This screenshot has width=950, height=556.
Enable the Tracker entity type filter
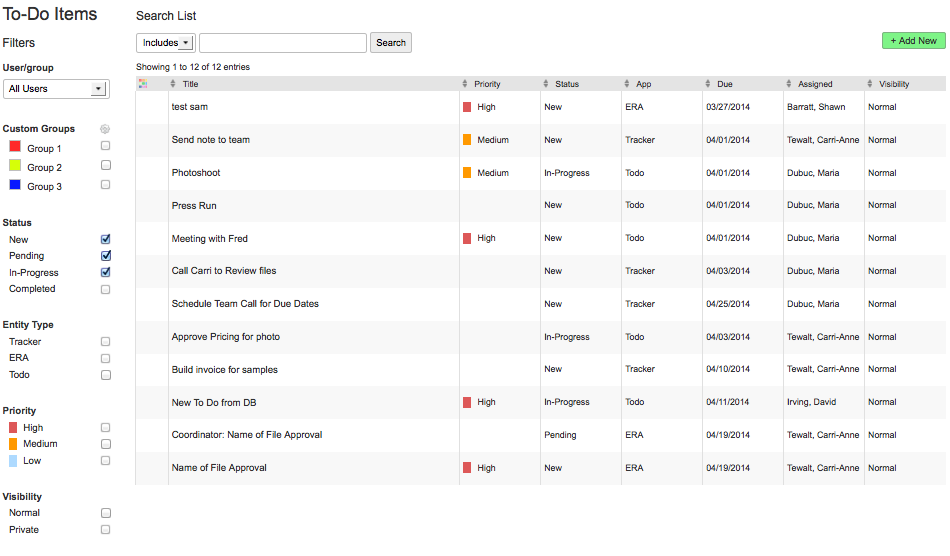[x=105, y=342]
